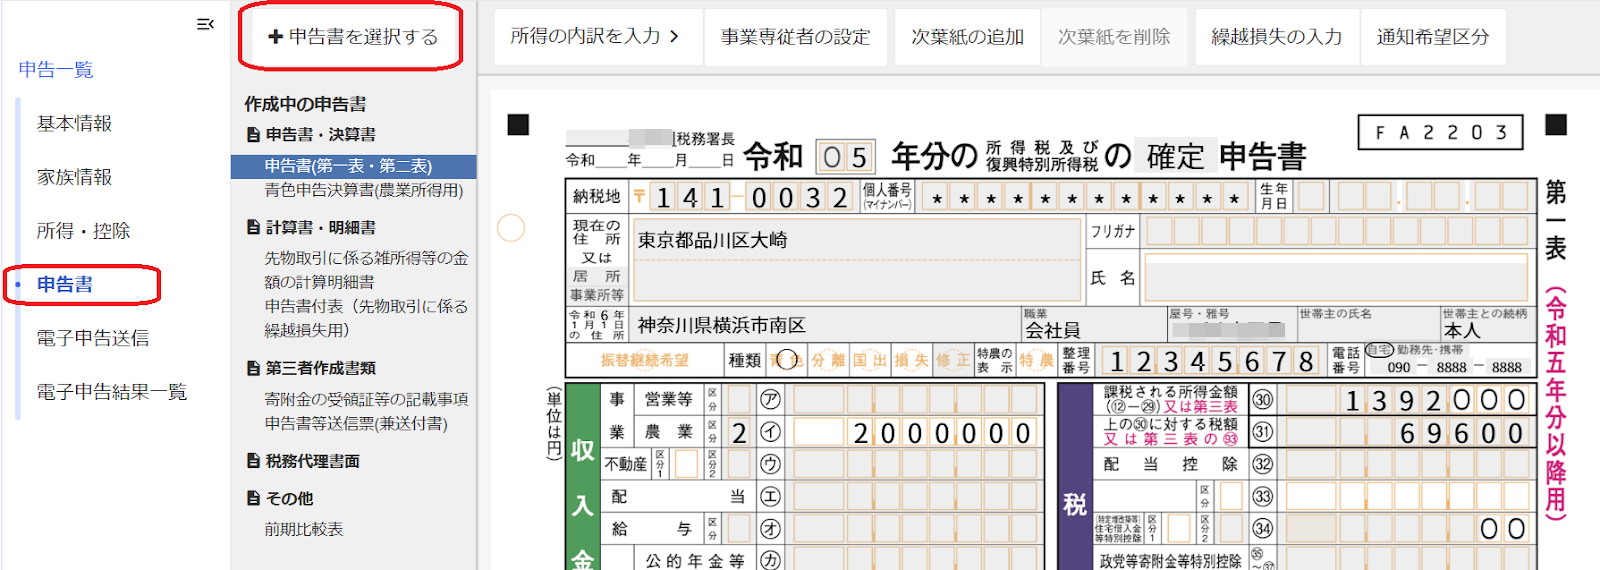Toggle 損失 type option
The width and height of the screenshot is (1600, 570).
912,360
